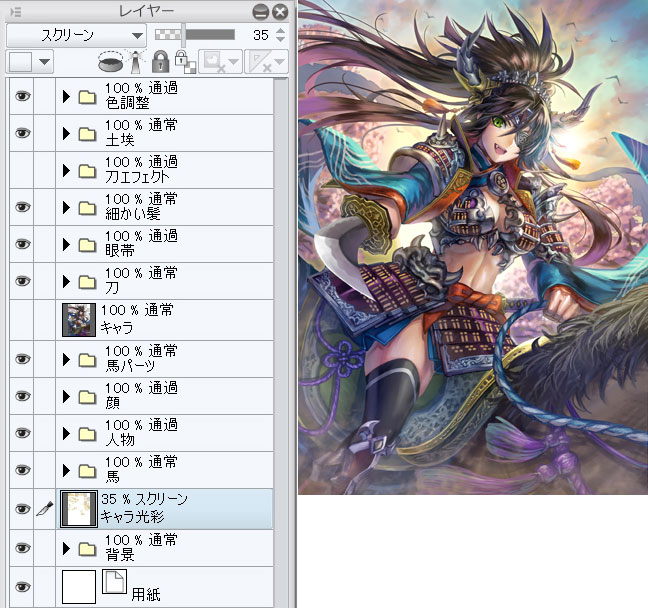Hide the 色調整 folder
Image resolution: width=648 pixels, height=608 pixels.
point(22,96)
